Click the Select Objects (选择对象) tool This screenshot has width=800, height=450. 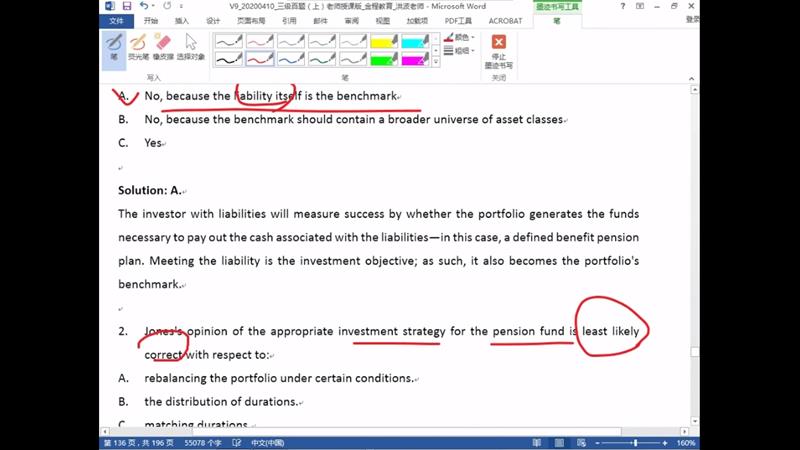(190, 47)
